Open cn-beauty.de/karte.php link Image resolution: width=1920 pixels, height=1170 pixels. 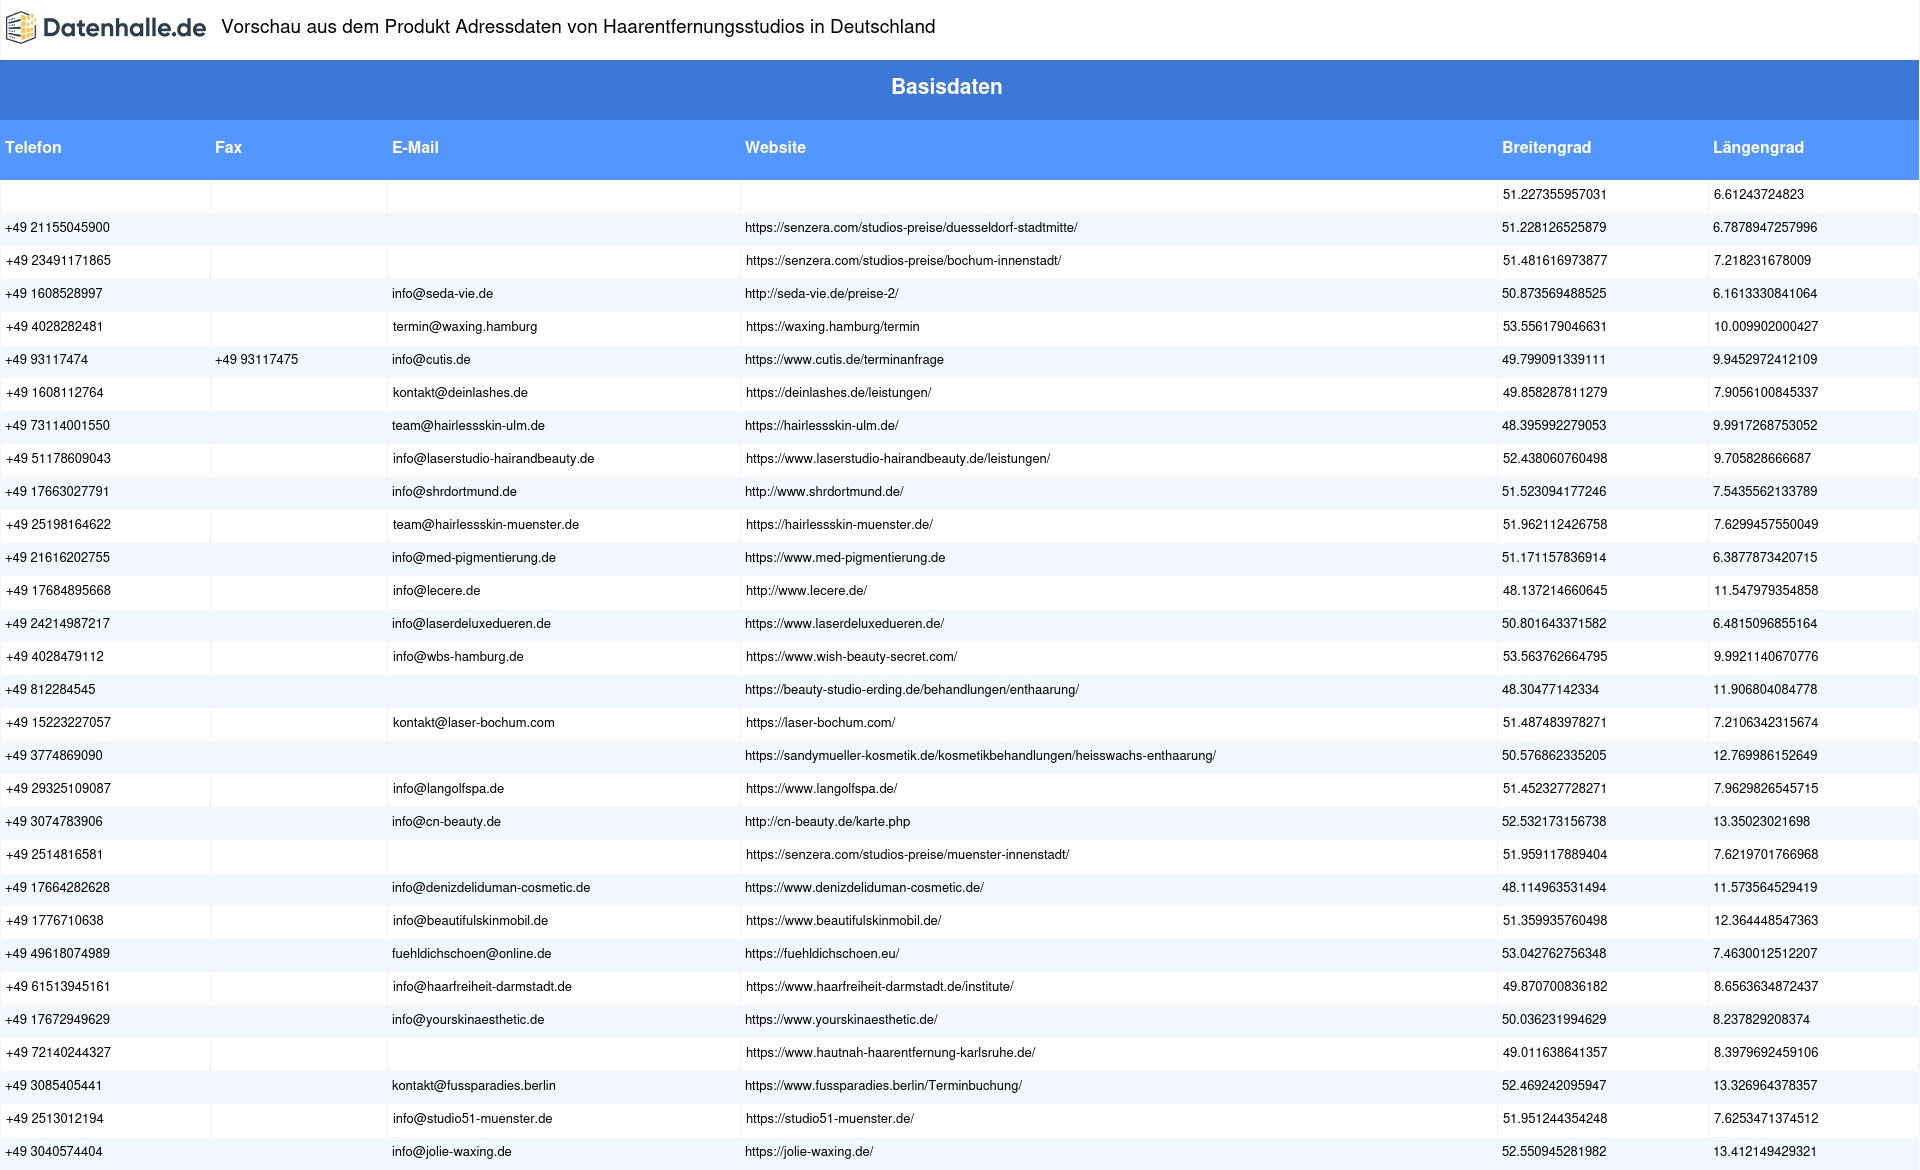[x=827, y=822]
